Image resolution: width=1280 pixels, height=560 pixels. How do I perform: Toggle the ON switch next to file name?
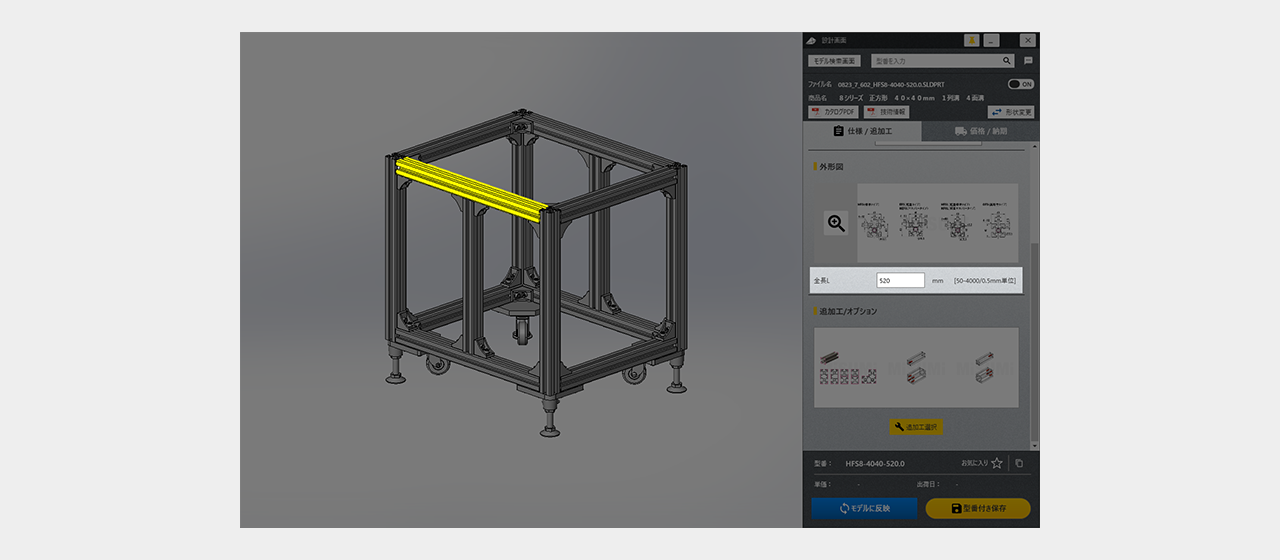[1020, 85]
